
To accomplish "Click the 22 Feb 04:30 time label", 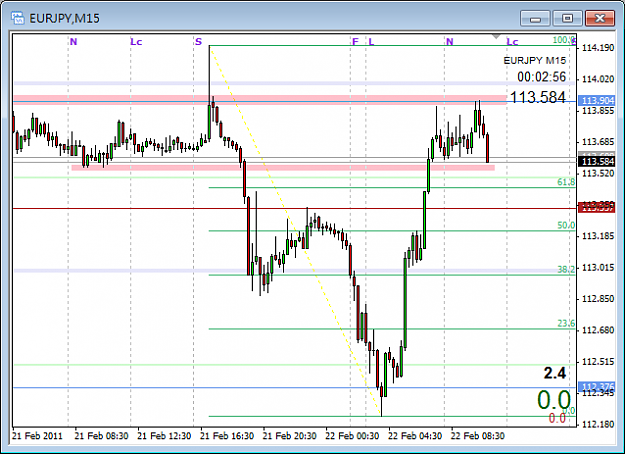I will tap(415, 436).
